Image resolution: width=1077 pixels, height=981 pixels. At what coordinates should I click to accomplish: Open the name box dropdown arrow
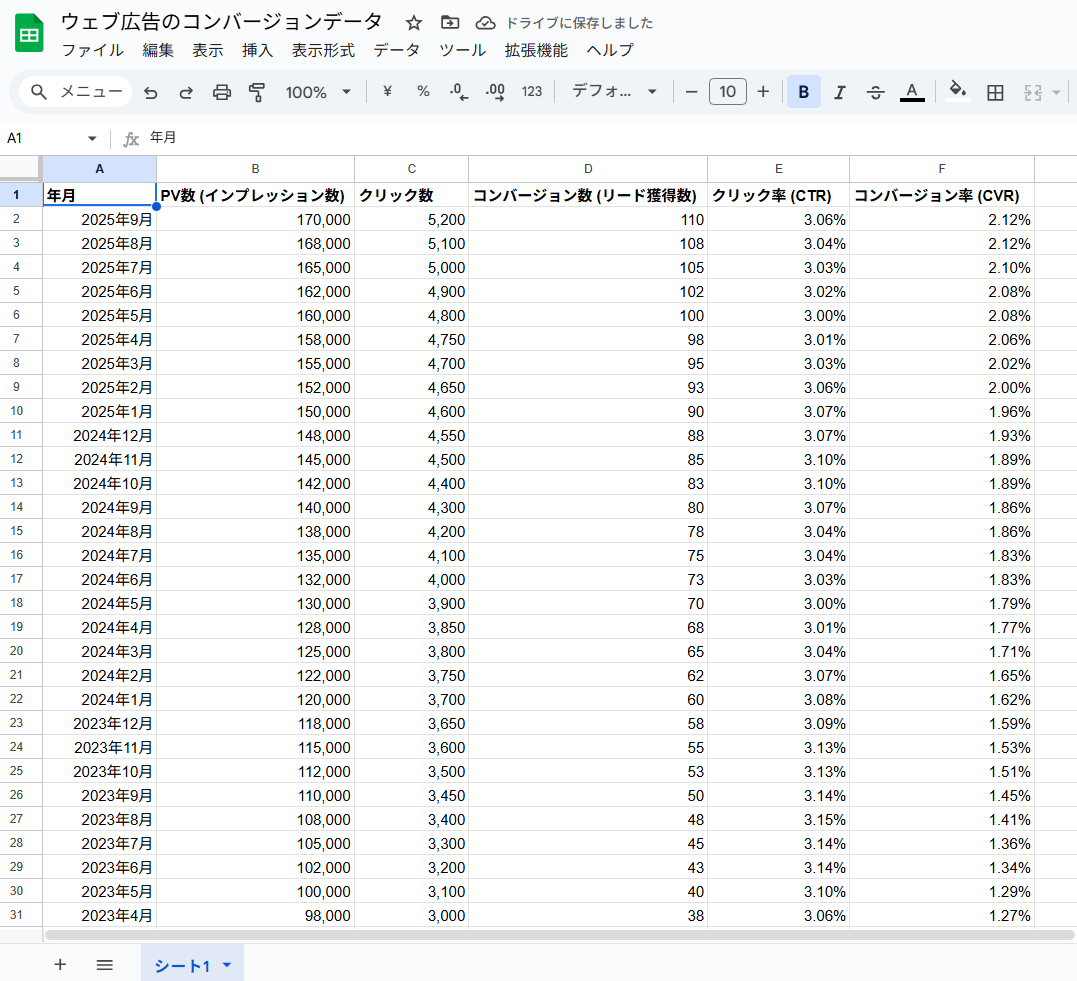pyautogui.click(x=92, y=138)
